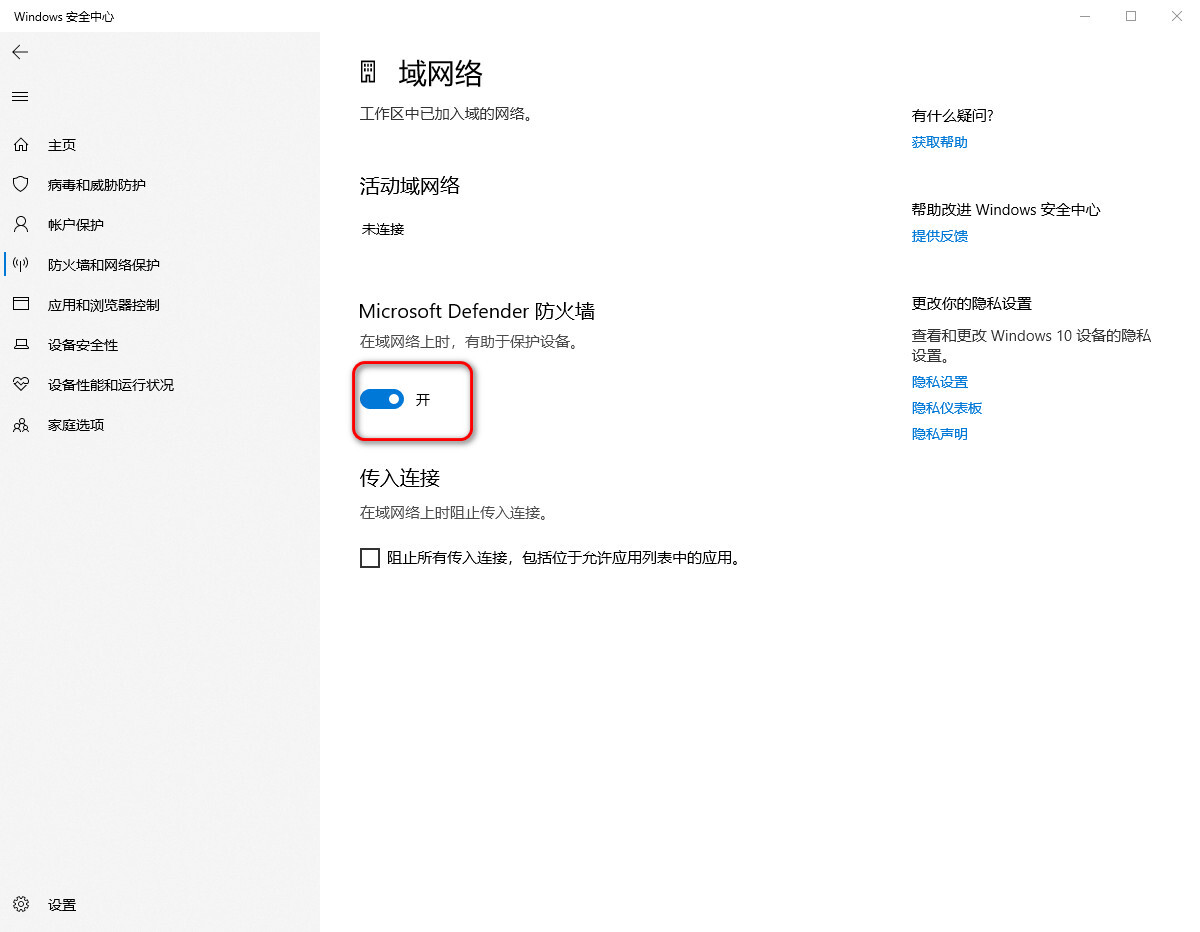Image resolution: width=1200 pixels, height=932 pixels.
Task: Click the heart icon for 设备性能和运行状况
Action: point(20,385)
